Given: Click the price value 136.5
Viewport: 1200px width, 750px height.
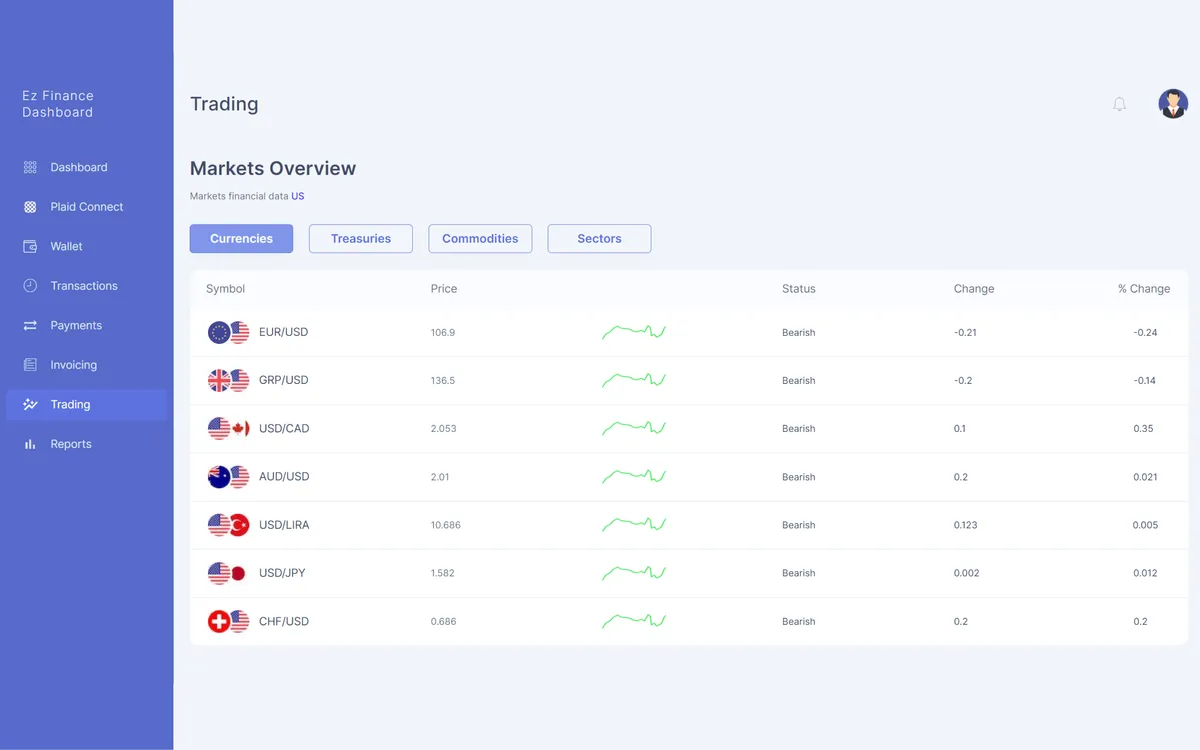Looking at the screenshot, I should click(443, 380).
